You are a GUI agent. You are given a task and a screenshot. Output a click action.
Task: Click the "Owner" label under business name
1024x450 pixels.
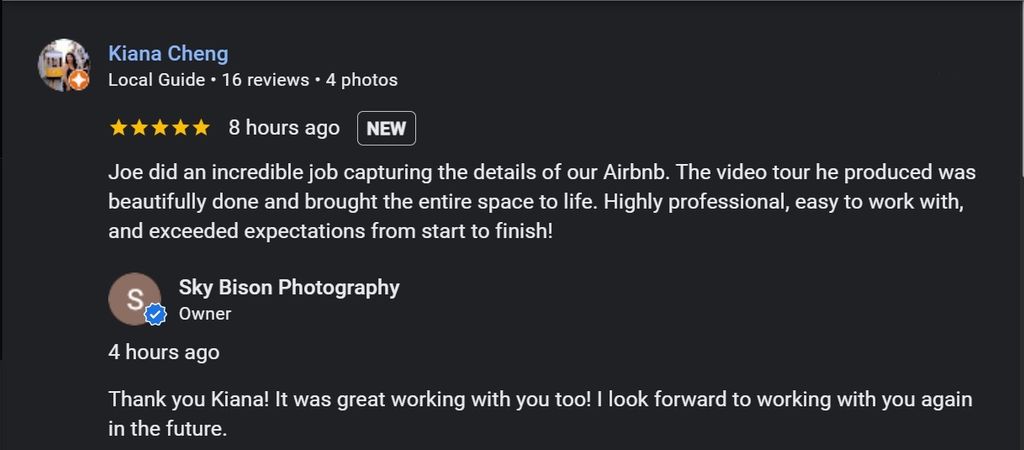[x=205, y=314]
